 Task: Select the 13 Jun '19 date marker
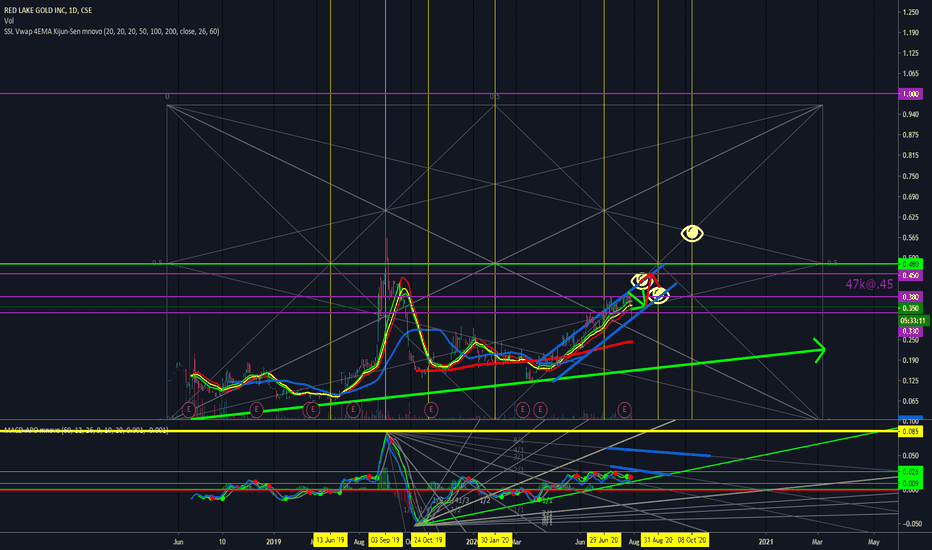pyautogui.click(x=330, y=540)
